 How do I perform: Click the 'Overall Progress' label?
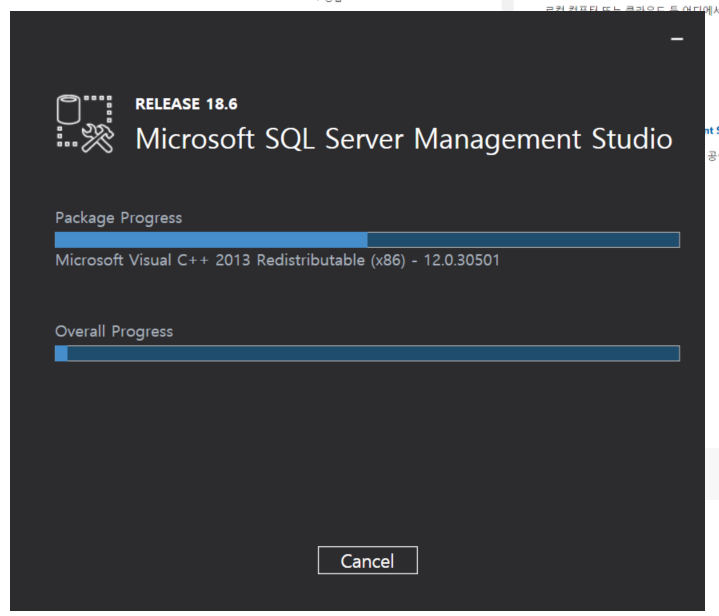coord(114,331)
